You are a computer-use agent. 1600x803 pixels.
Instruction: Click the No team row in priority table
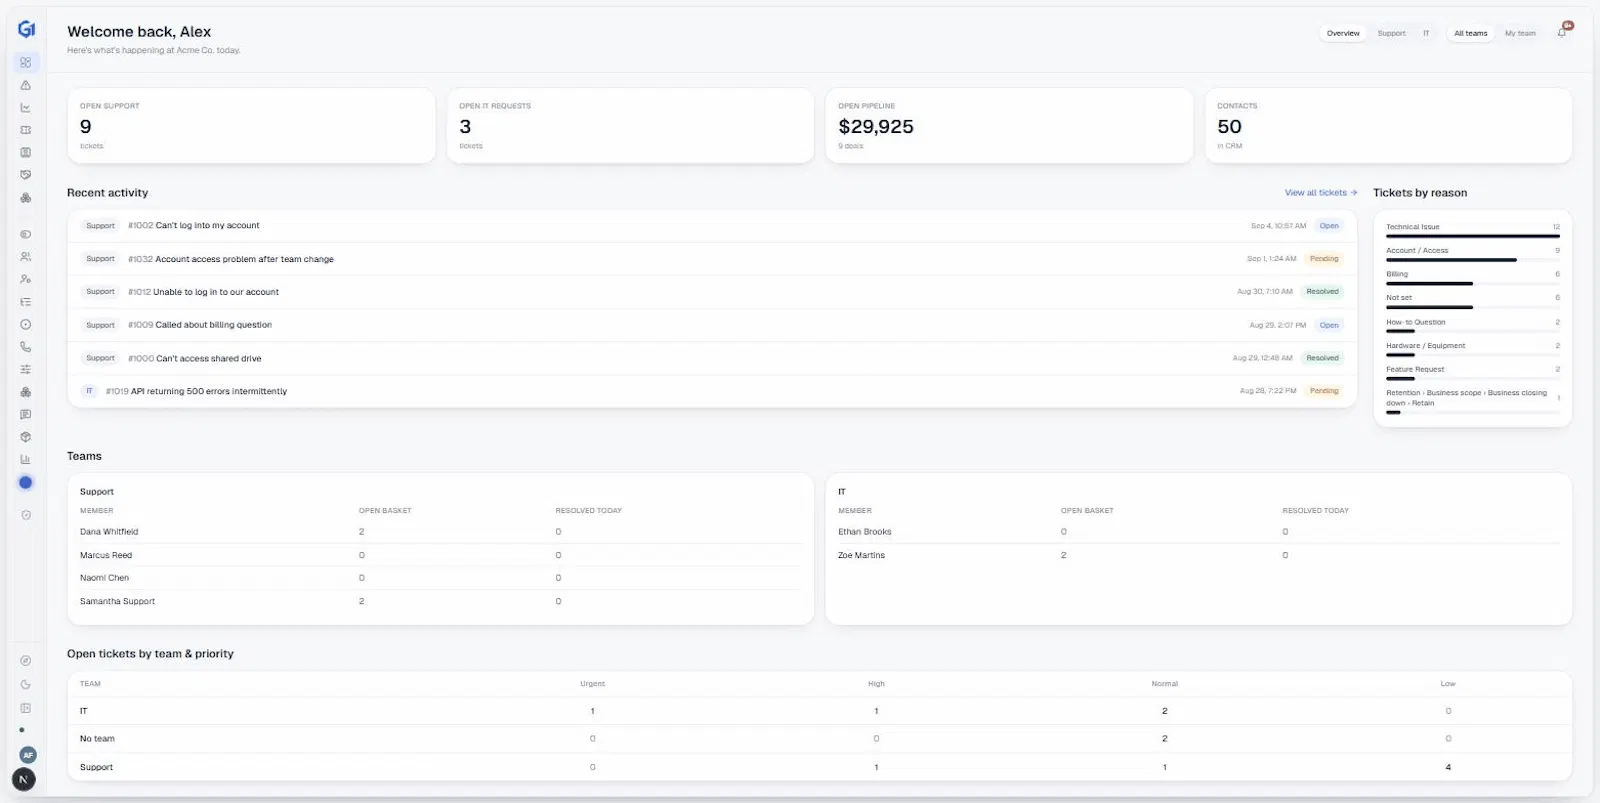pos(819,739)
